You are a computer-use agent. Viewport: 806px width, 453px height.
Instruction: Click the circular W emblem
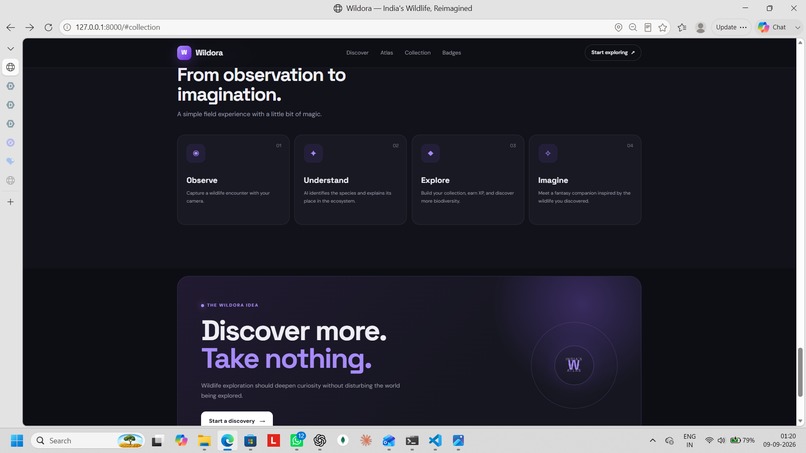tap(574, 365)
